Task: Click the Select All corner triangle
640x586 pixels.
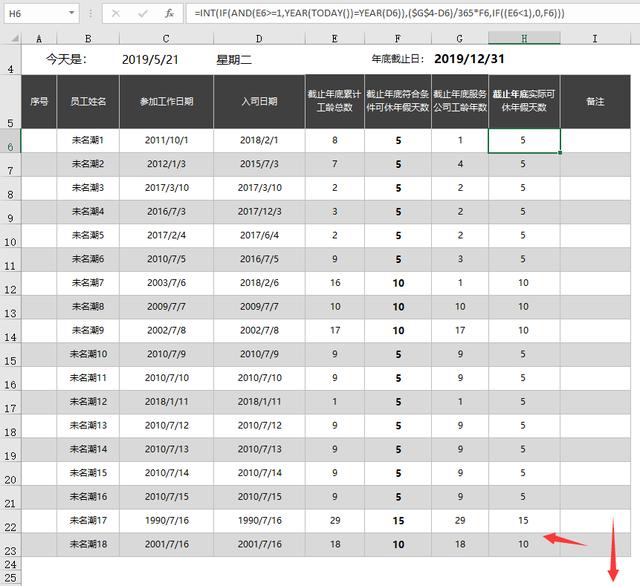Action: click(x=10, y=38)
